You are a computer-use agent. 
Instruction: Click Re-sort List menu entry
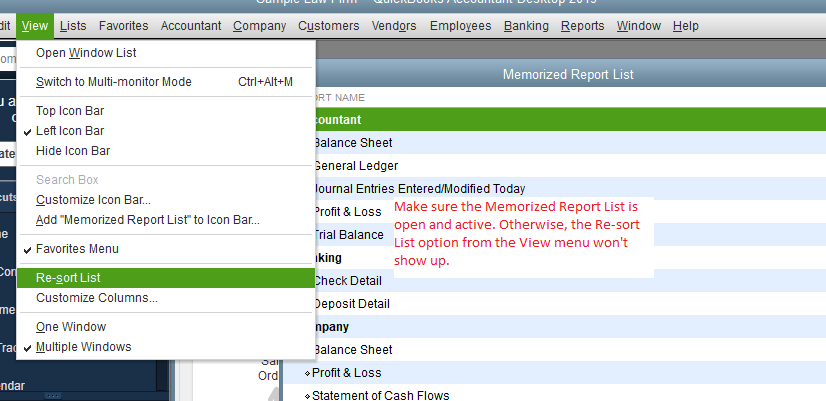(x=166, y=278)
